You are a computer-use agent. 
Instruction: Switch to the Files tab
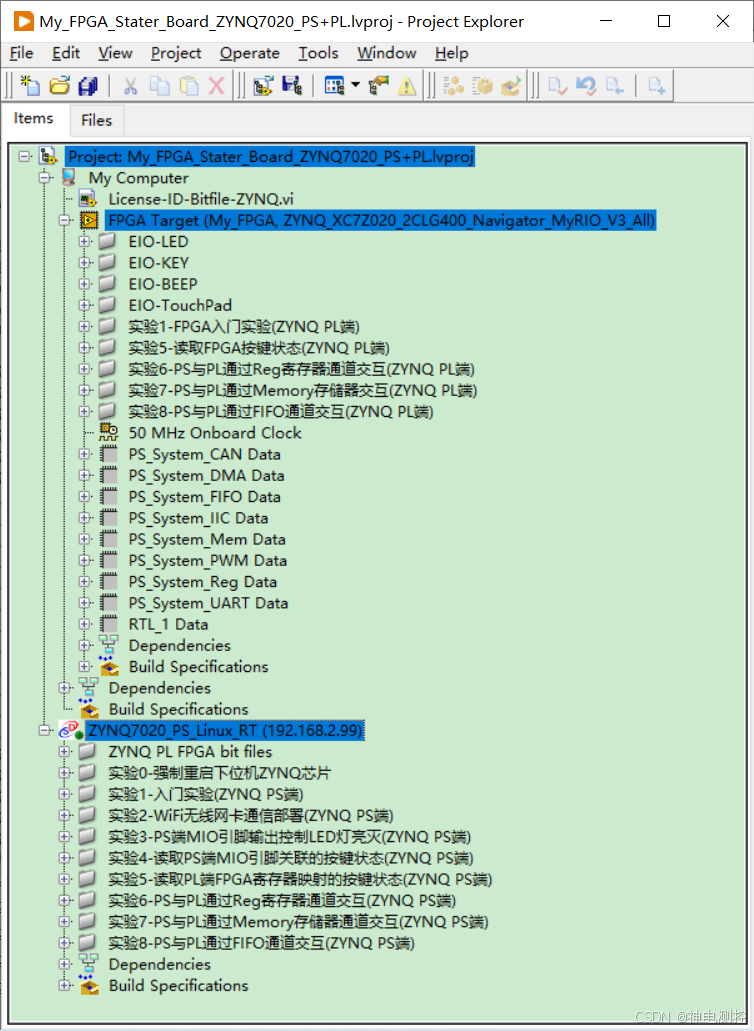96,120
